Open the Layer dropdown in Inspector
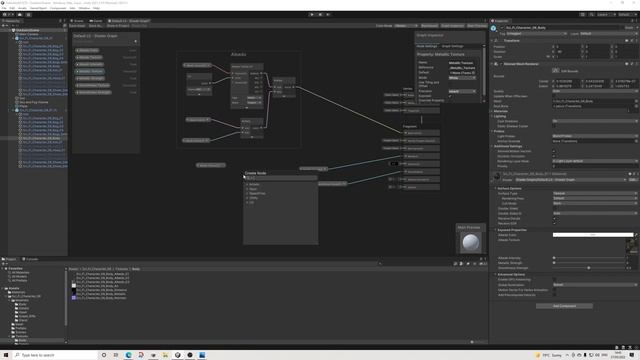 coord(608,34)
